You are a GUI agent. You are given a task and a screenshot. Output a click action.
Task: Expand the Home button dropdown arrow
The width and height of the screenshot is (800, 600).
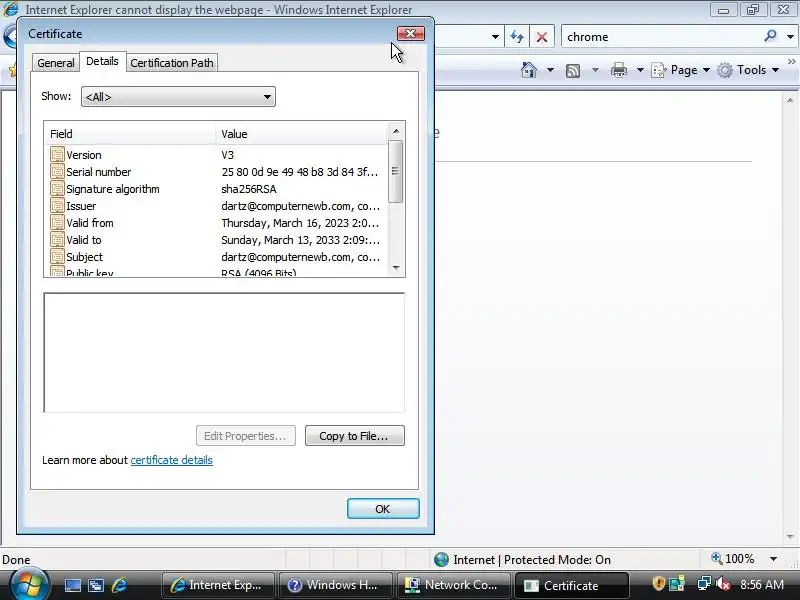click(550, 70)
